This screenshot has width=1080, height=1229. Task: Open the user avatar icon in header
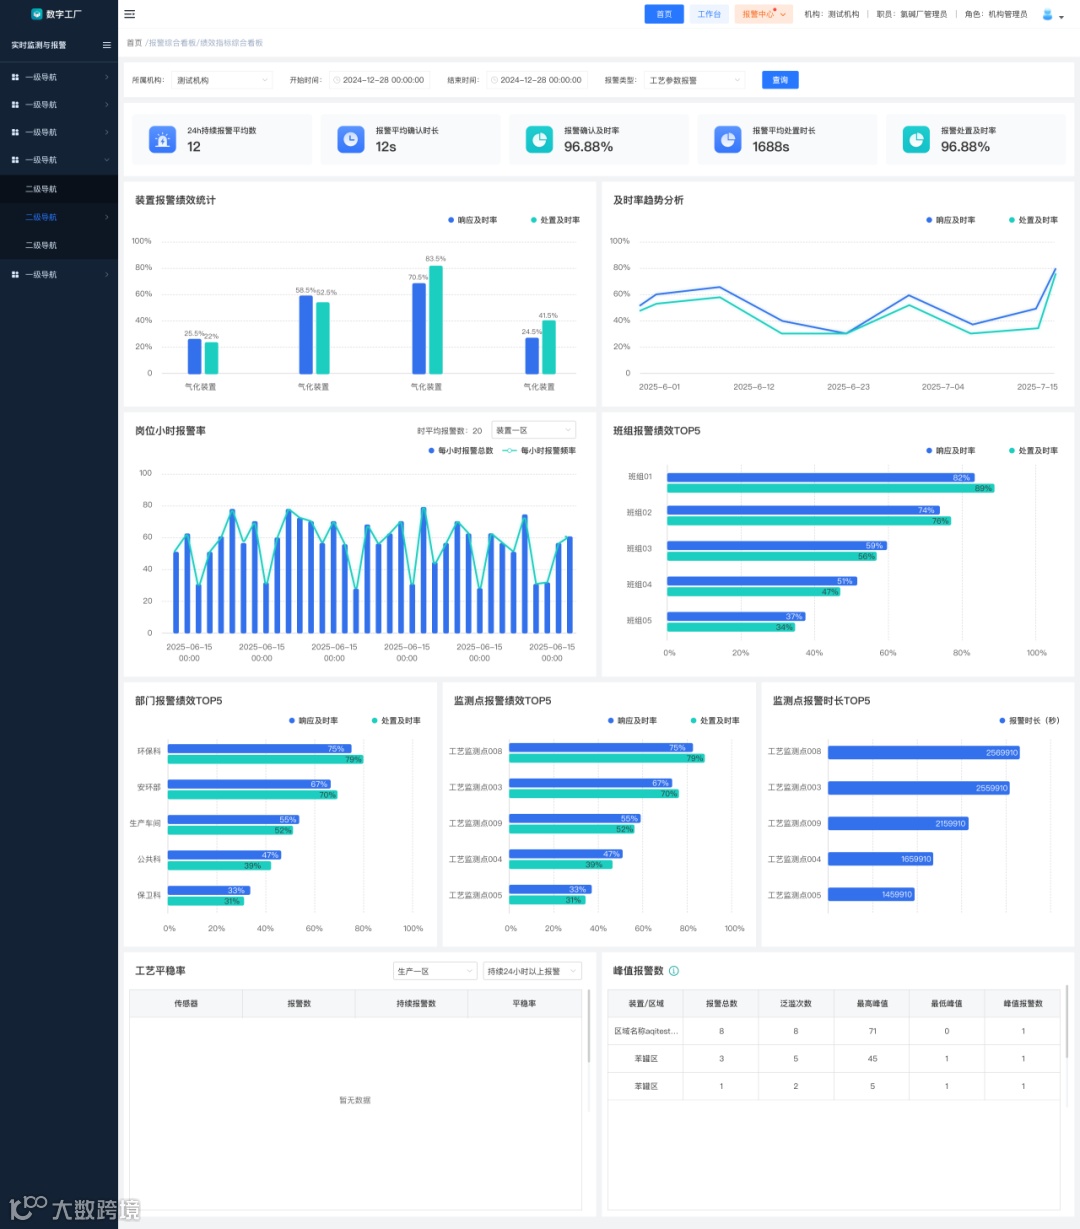[x=1047, y=14]
